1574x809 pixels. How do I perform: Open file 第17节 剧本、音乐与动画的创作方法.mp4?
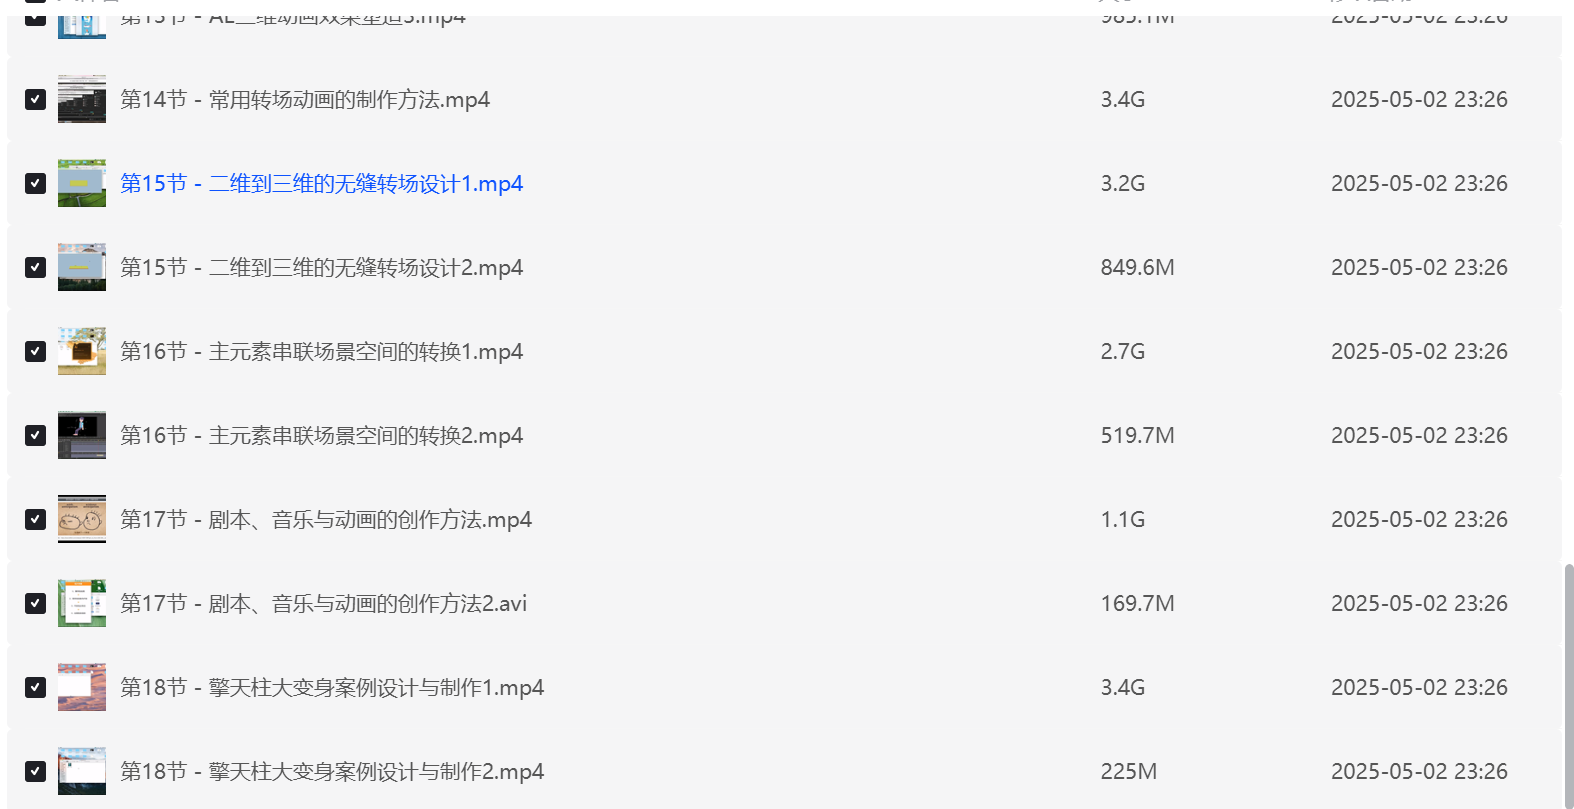point(326,519)
